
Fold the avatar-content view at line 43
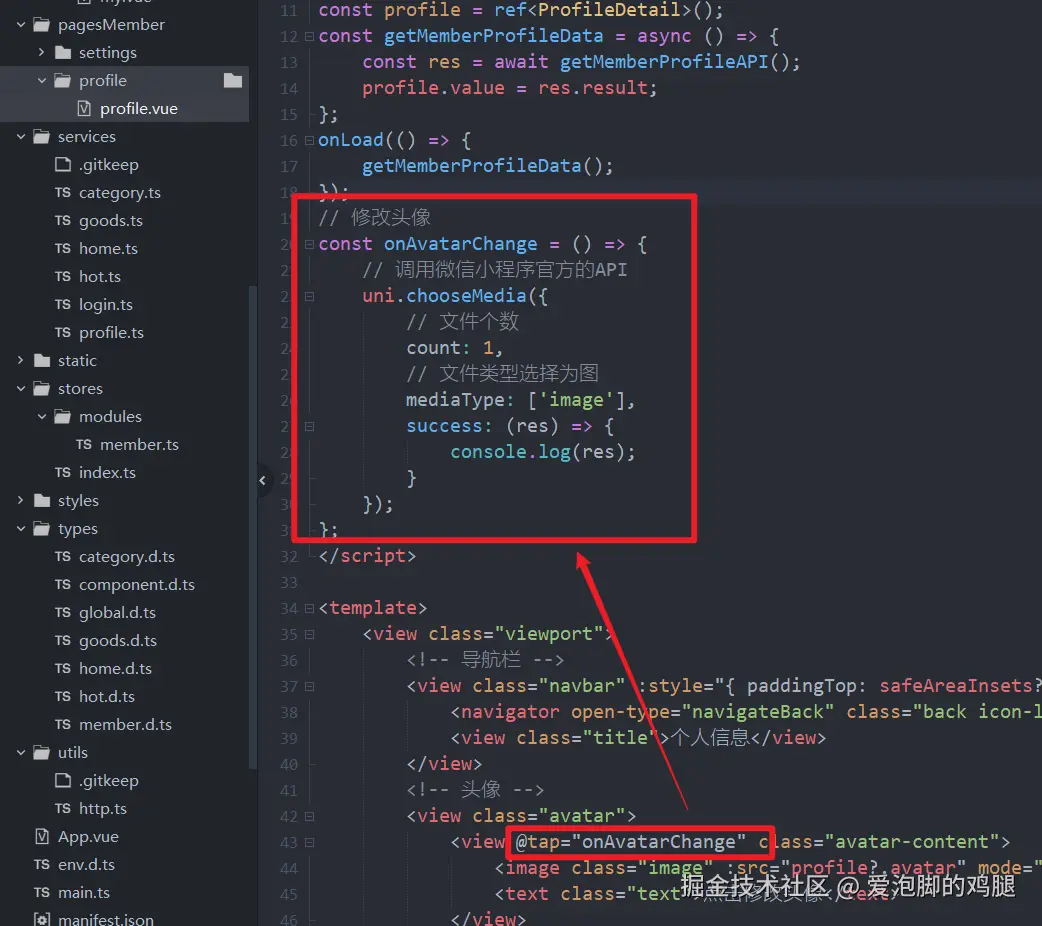[309, 842]
